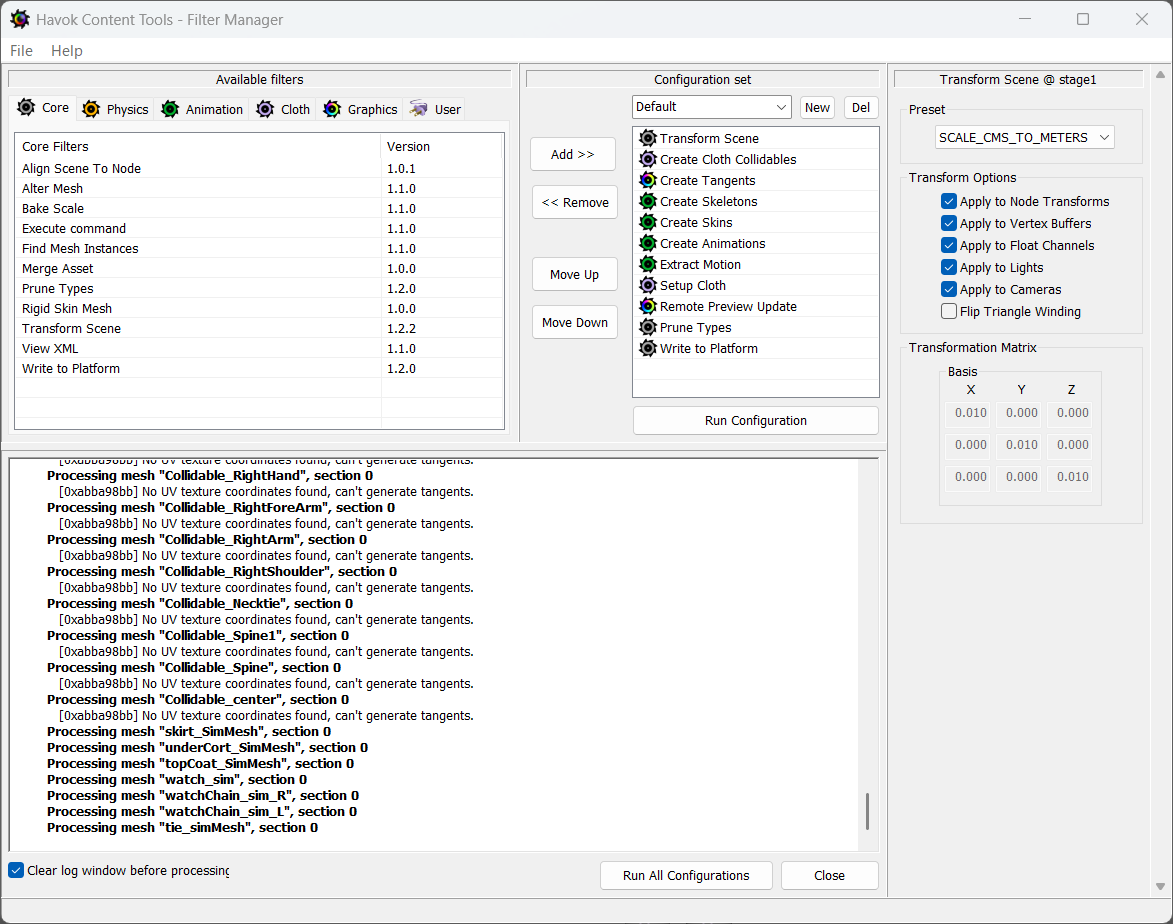
Task: Click the Core Filters column header
Action: pos(198,147)
